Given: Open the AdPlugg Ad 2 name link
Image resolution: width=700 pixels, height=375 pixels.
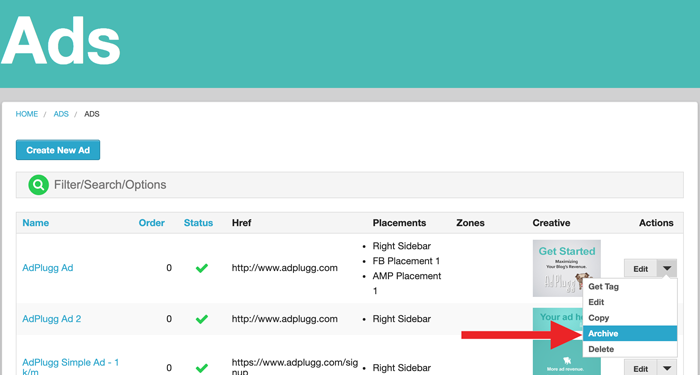Looking at the screenshot, I should pyautogui.click(x=52, y=319).
